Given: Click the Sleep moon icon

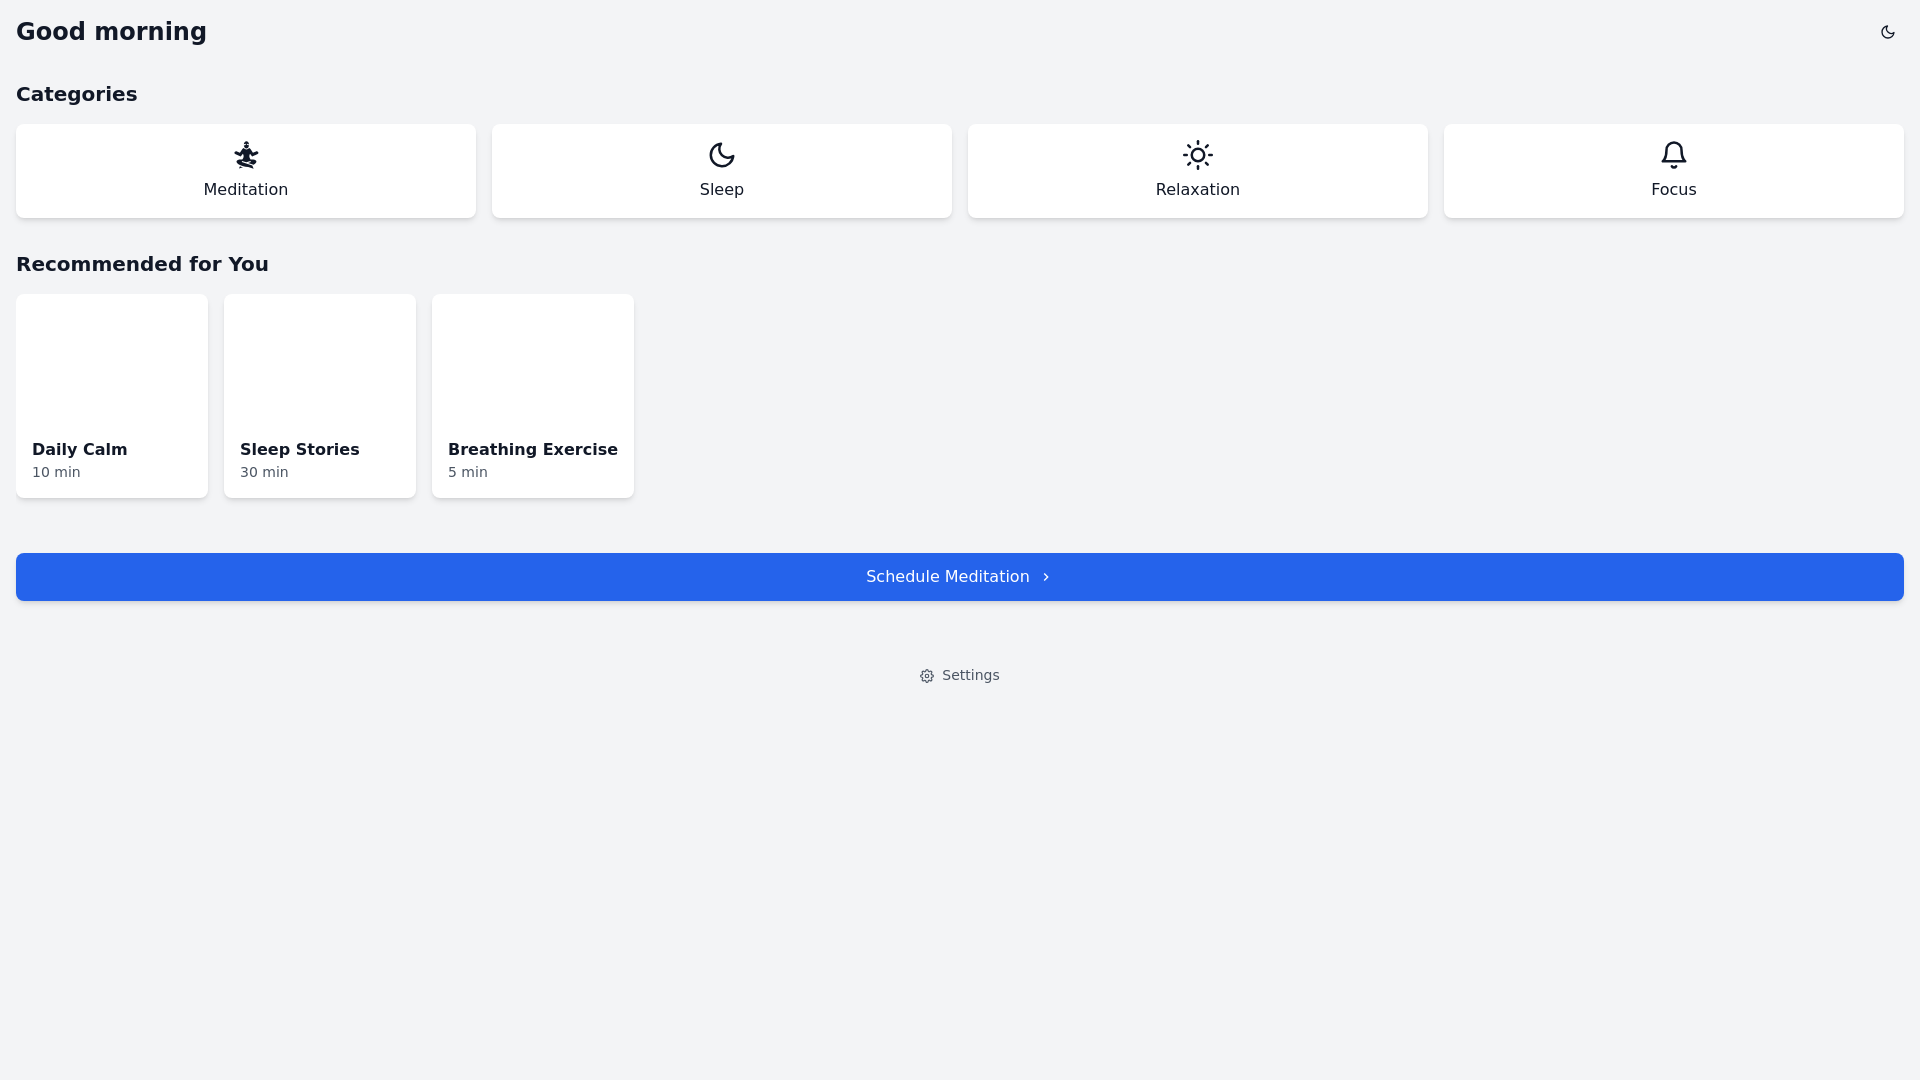Looking at the screenshot, I should (721, 155).
